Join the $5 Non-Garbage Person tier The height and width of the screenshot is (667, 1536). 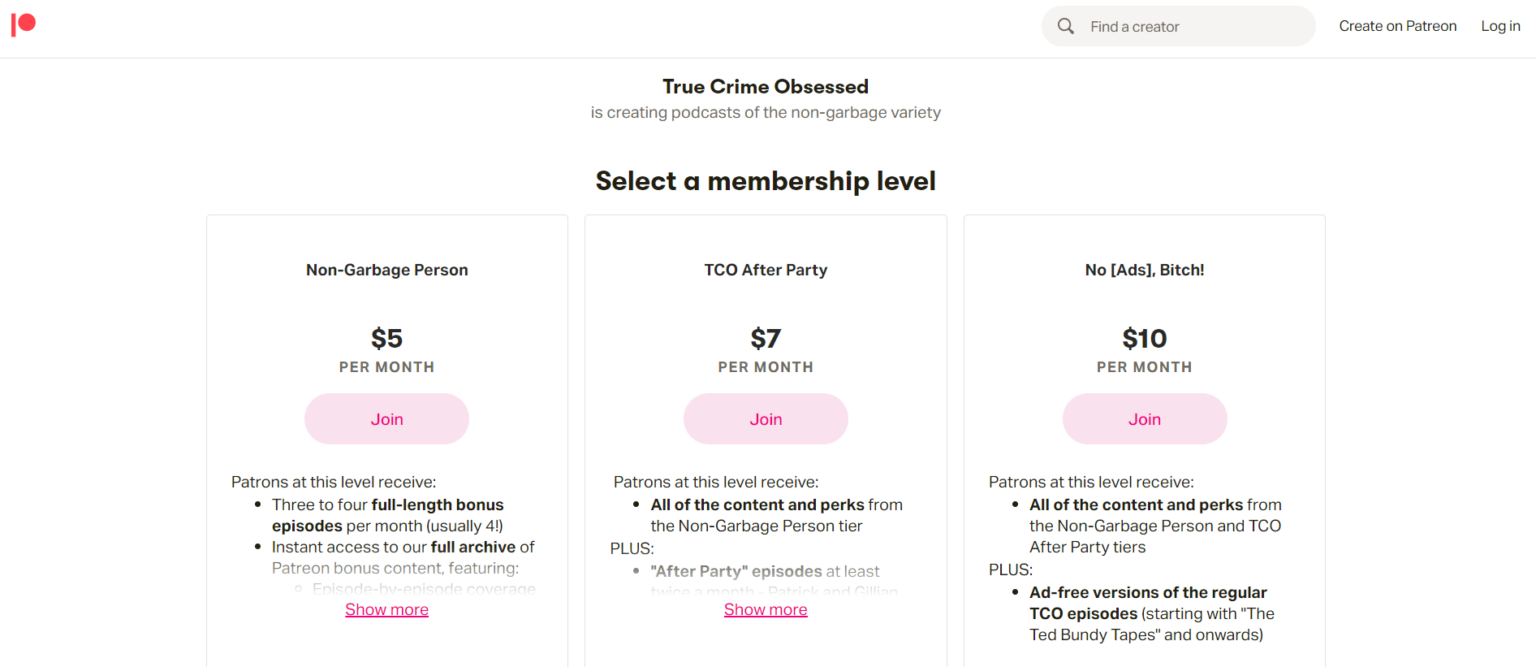pos(387,419)
